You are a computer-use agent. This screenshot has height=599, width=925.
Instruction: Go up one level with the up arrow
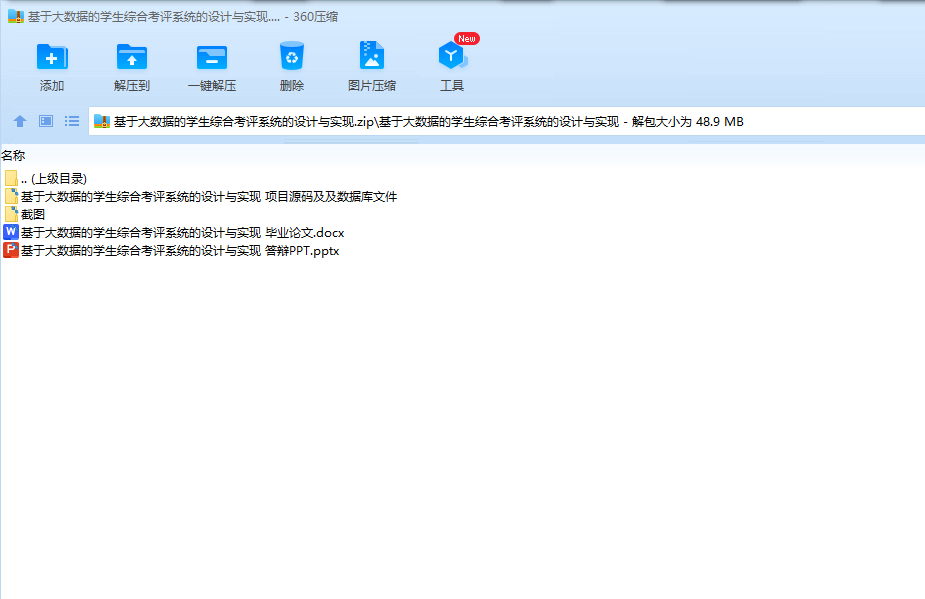pos(19,121)
